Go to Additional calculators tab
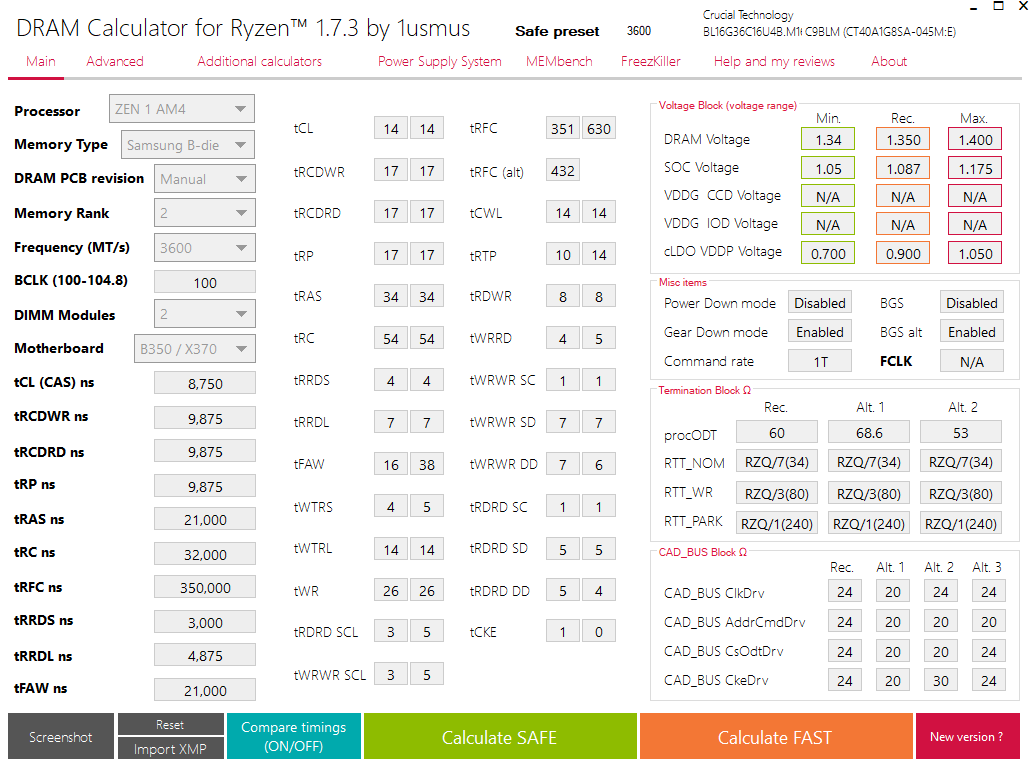The width and height of the screenshot is (1031, 777). pyautogui.click(x=260, y=61)
